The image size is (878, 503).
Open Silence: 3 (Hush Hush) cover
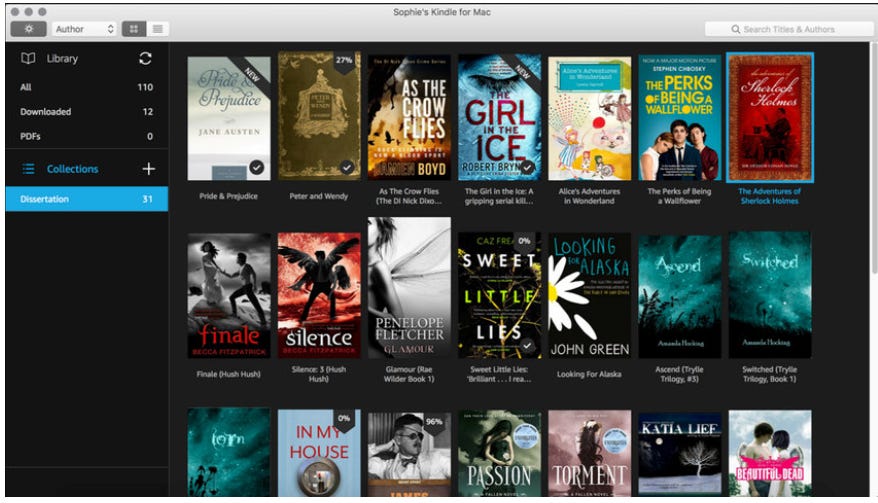coord(319,295)
